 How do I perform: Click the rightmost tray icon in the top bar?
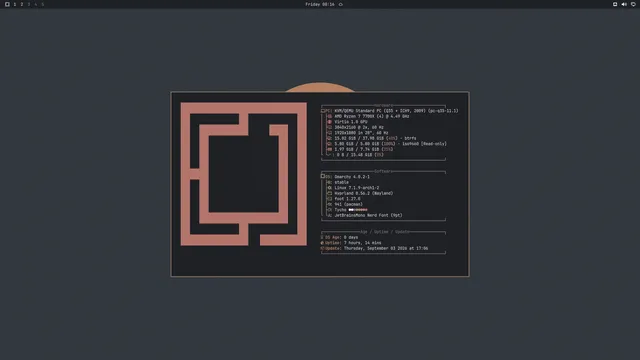(x=633, y=4)
